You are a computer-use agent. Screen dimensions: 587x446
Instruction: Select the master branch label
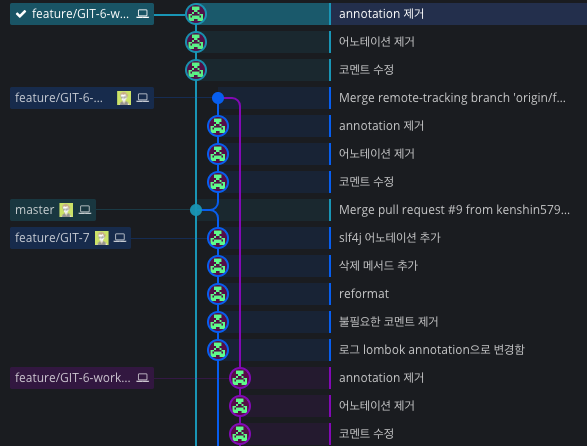click(x=53, y=210)
